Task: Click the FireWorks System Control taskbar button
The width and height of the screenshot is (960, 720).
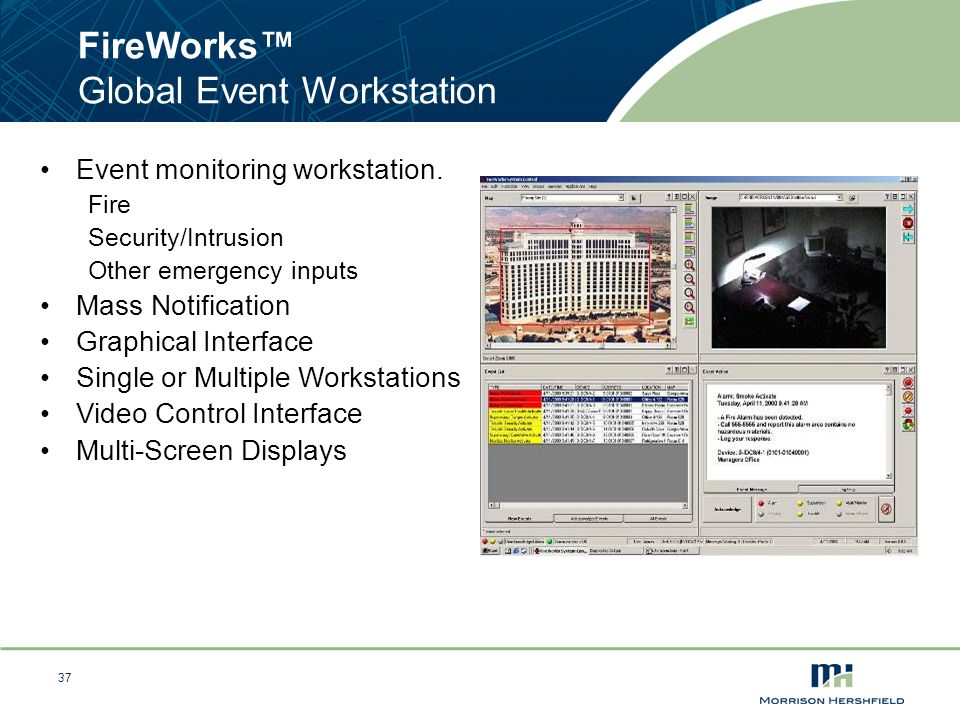Action: click(x=560, y=551)
